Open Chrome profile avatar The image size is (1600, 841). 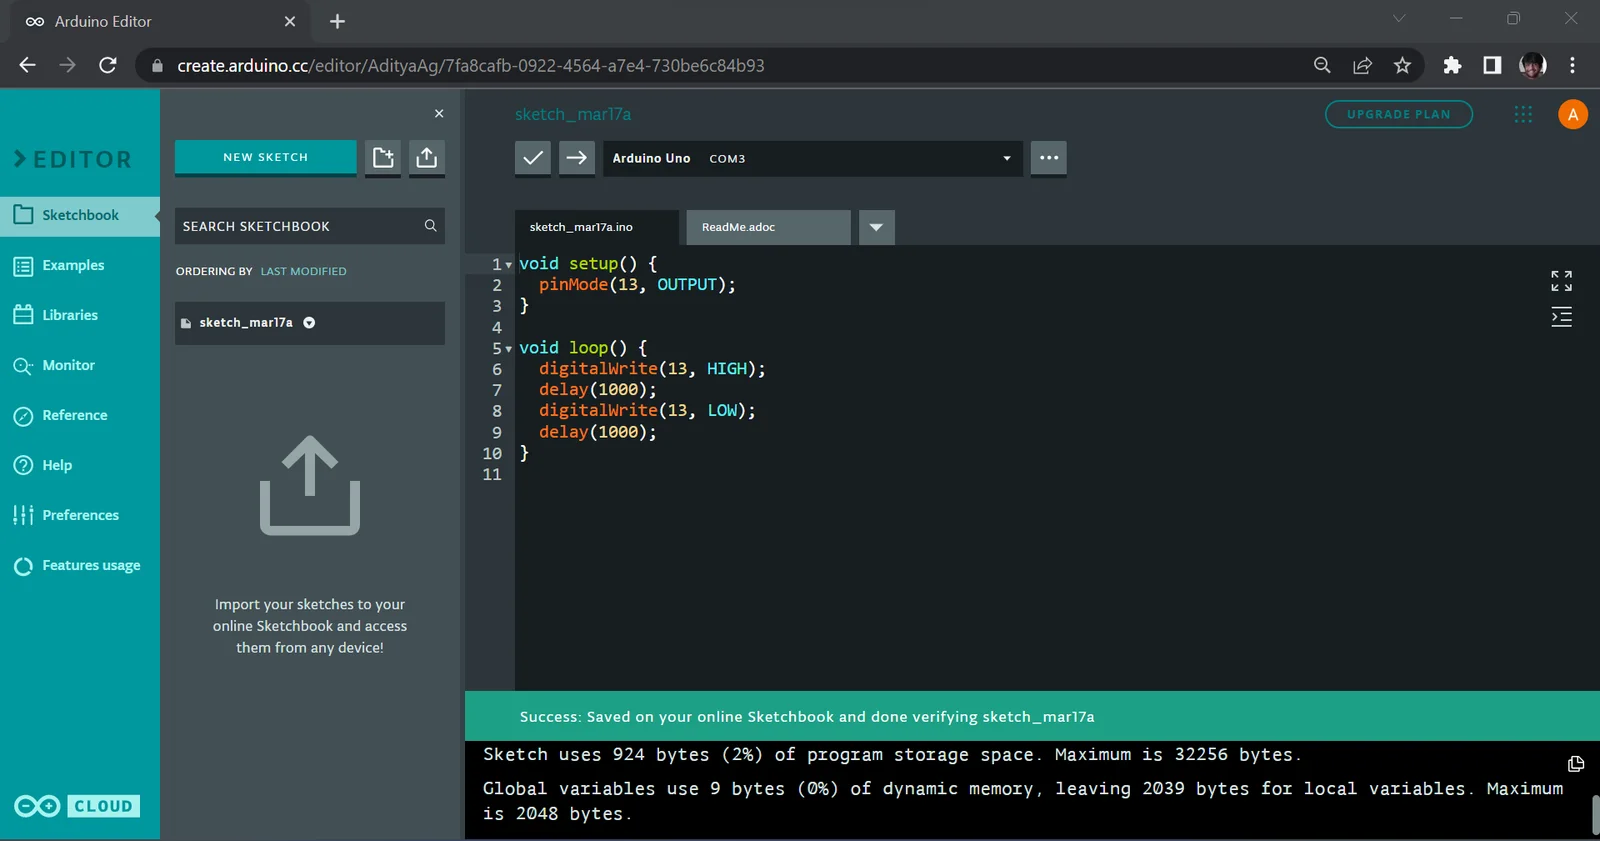(x=1532, y=65)
